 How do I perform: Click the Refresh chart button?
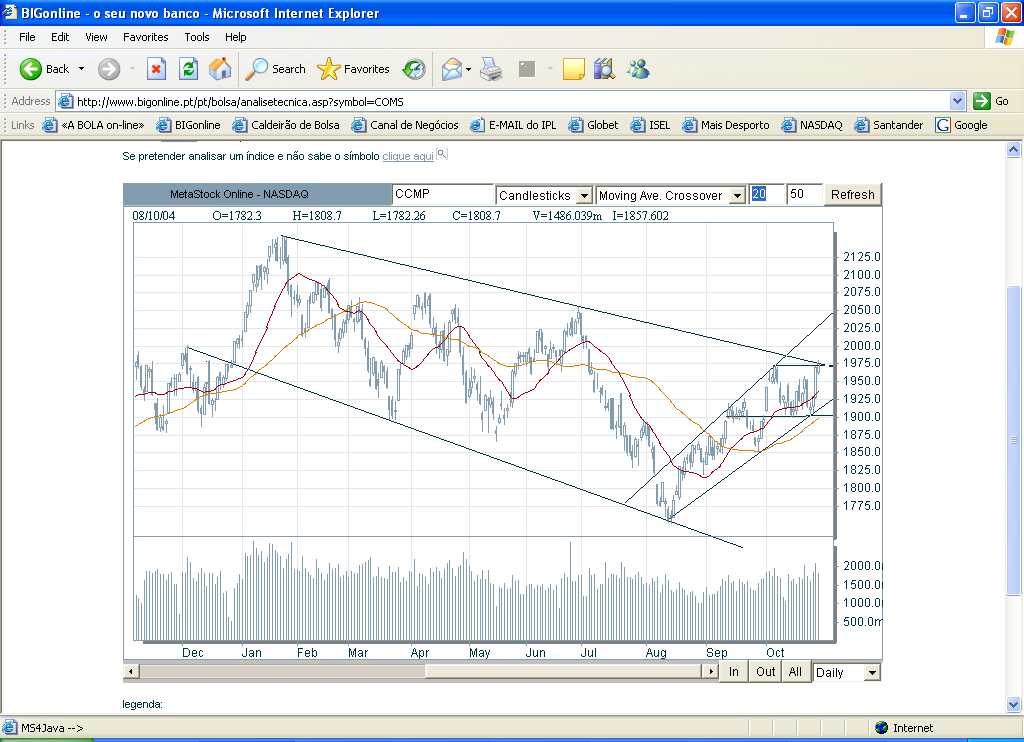[x=852, y=195]
